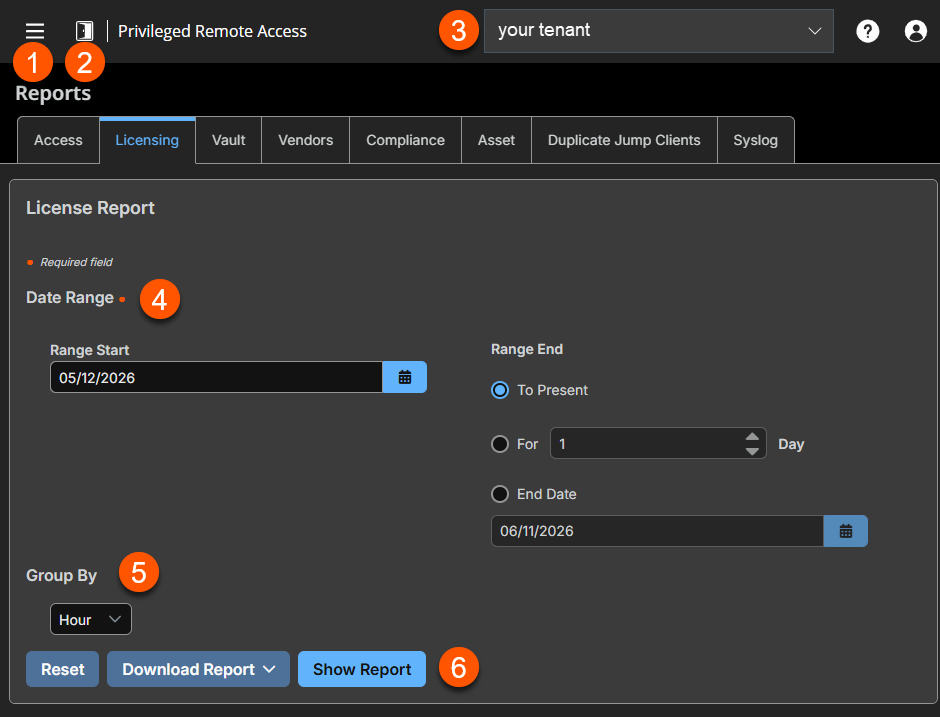
Task: Increase the day count with up arrow
Action: pyautogui.click(x=752, y=436)
